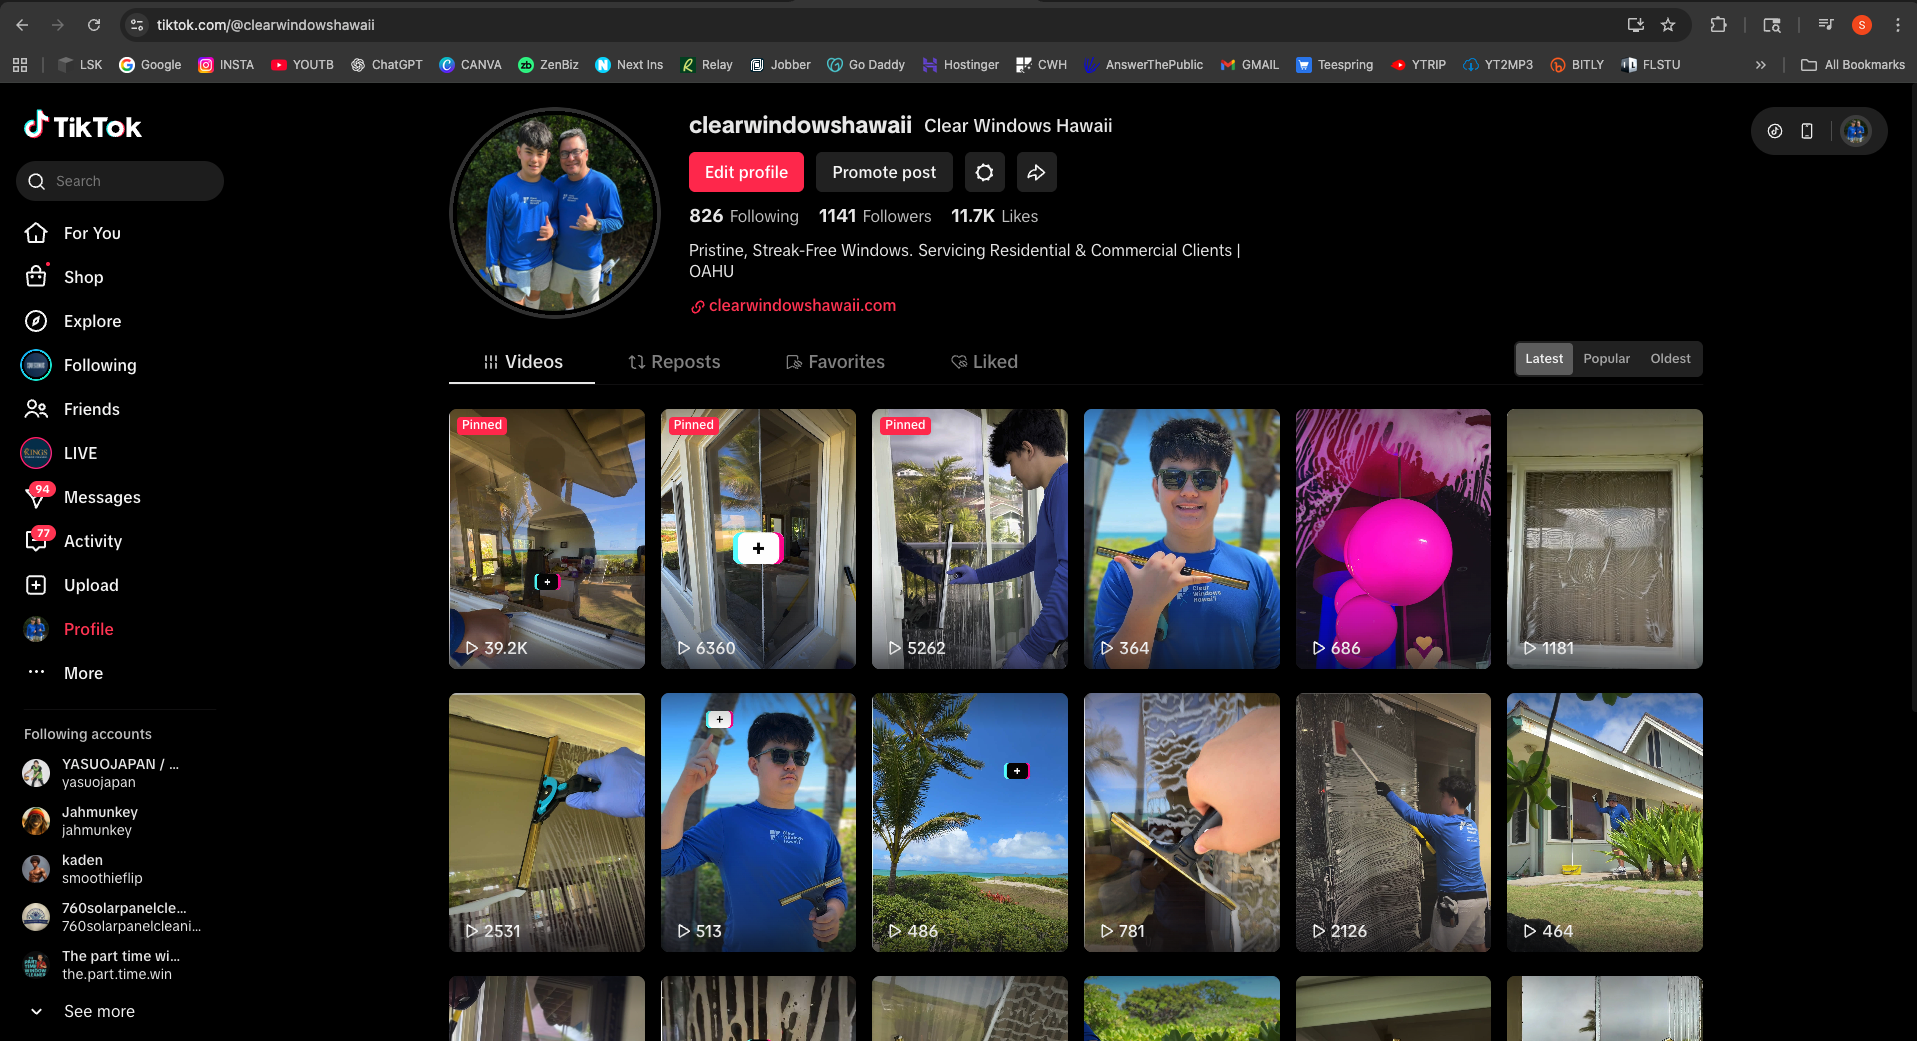
Task: Open the More sidebar menu
Action: (x=83, y=673)
